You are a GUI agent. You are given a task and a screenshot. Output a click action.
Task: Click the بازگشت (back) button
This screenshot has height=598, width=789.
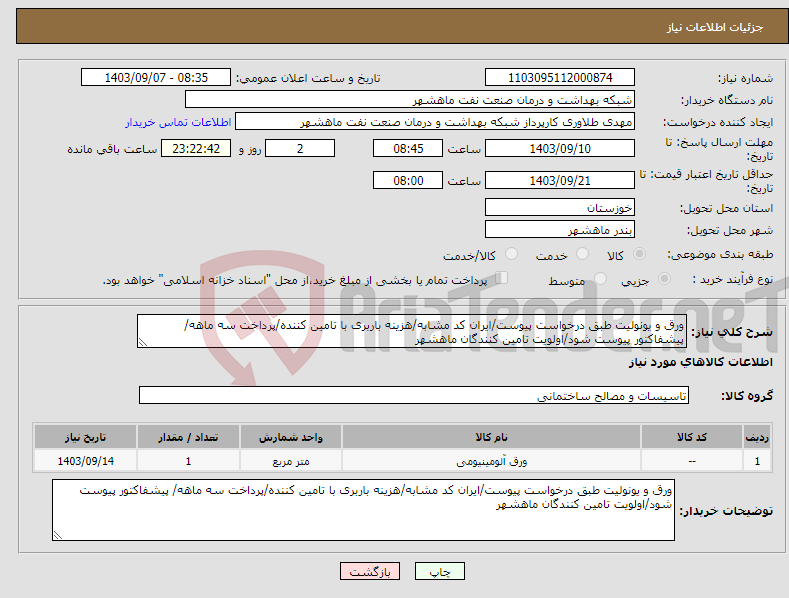(370, 571)
